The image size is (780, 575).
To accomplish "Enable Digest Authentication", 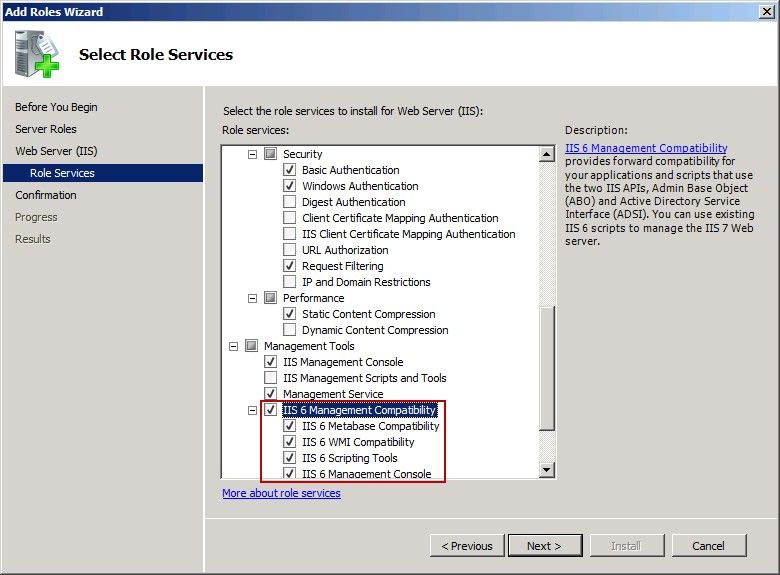I will pyautogui.click(x=290, y=202).
